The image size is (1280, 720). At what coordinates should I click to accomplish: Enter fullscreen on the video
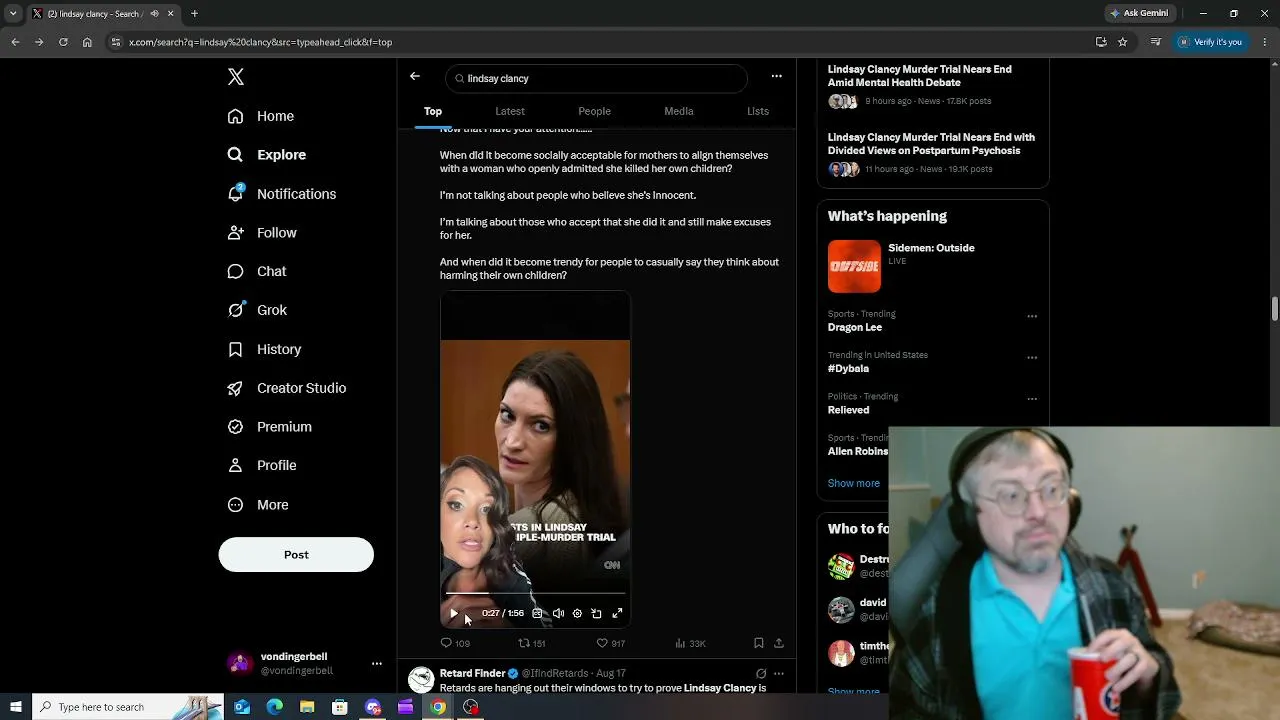point(617,614)
